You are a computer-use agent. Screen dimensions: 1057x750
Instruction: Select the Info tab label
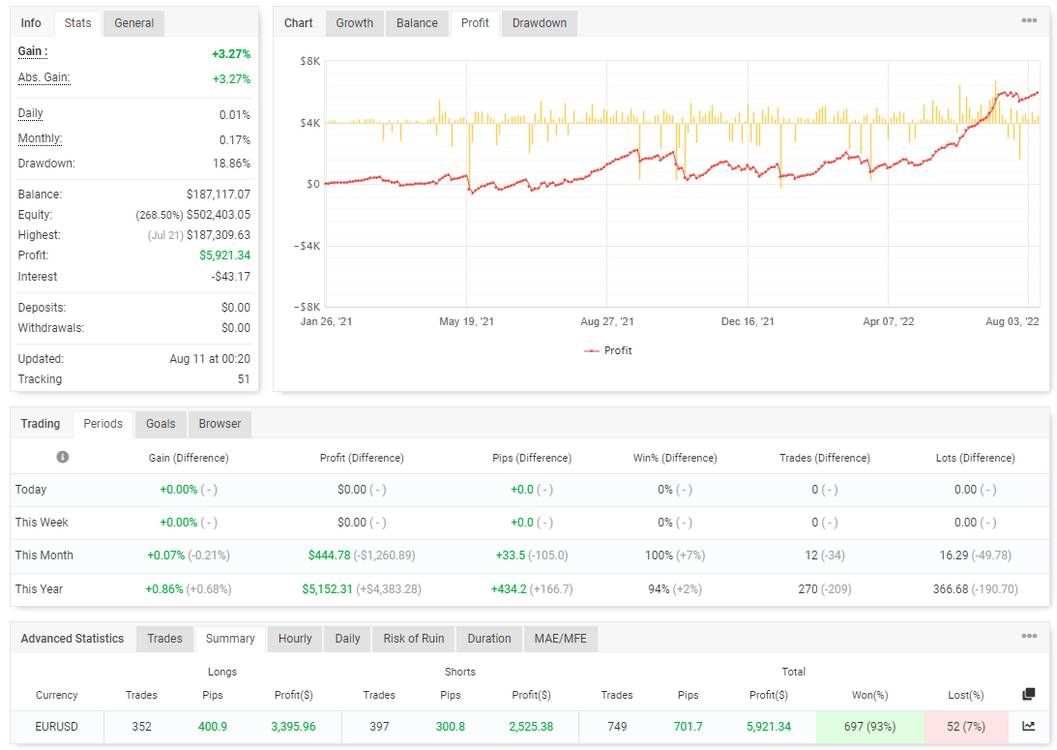(x=31, y=23)
